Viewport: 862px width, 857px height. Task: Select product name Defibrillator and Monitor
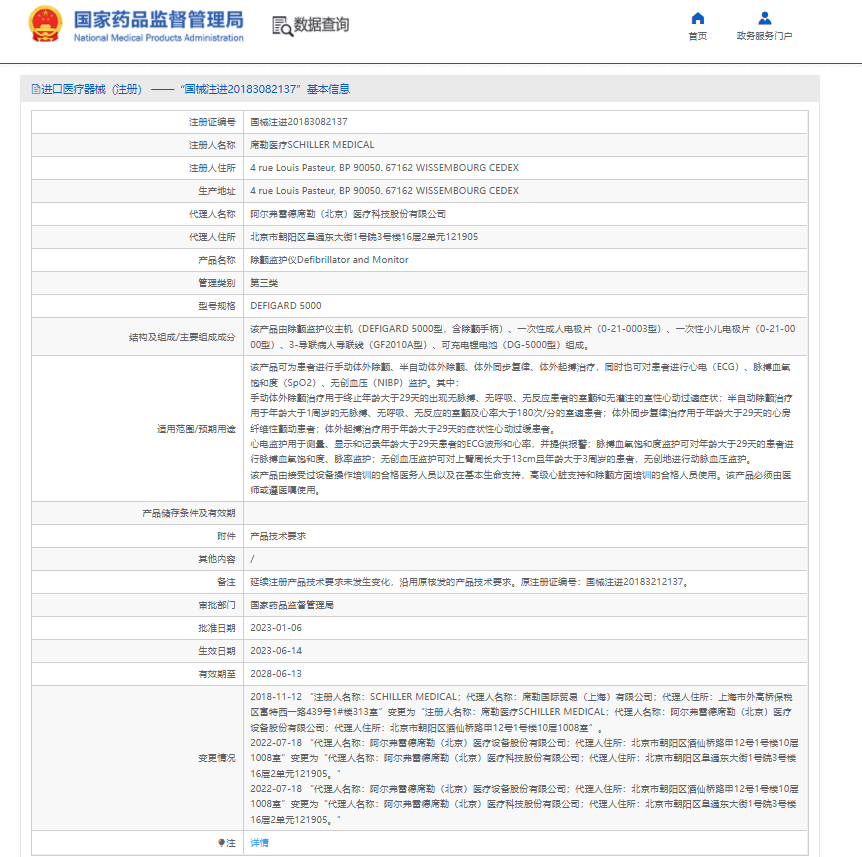[x=329, y=260]
